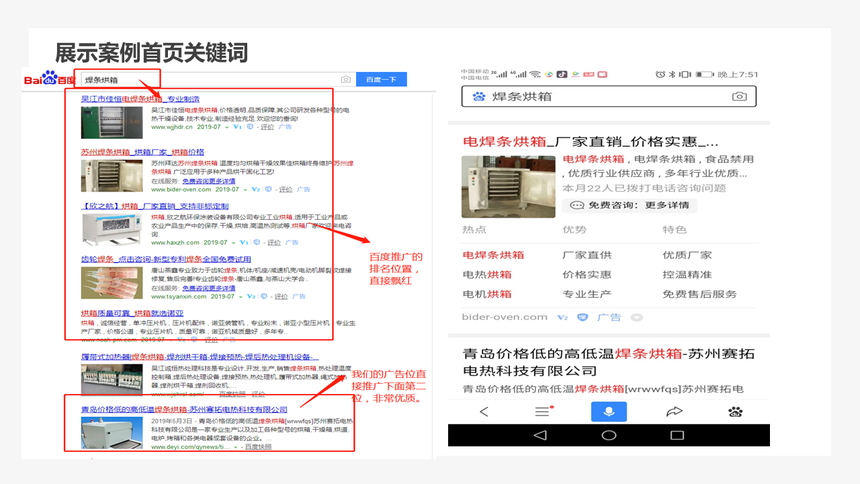Expand dropdown arrow next to www.wjhdr.cn 2019-07
The image size is (860, 484).
[227, 127]
